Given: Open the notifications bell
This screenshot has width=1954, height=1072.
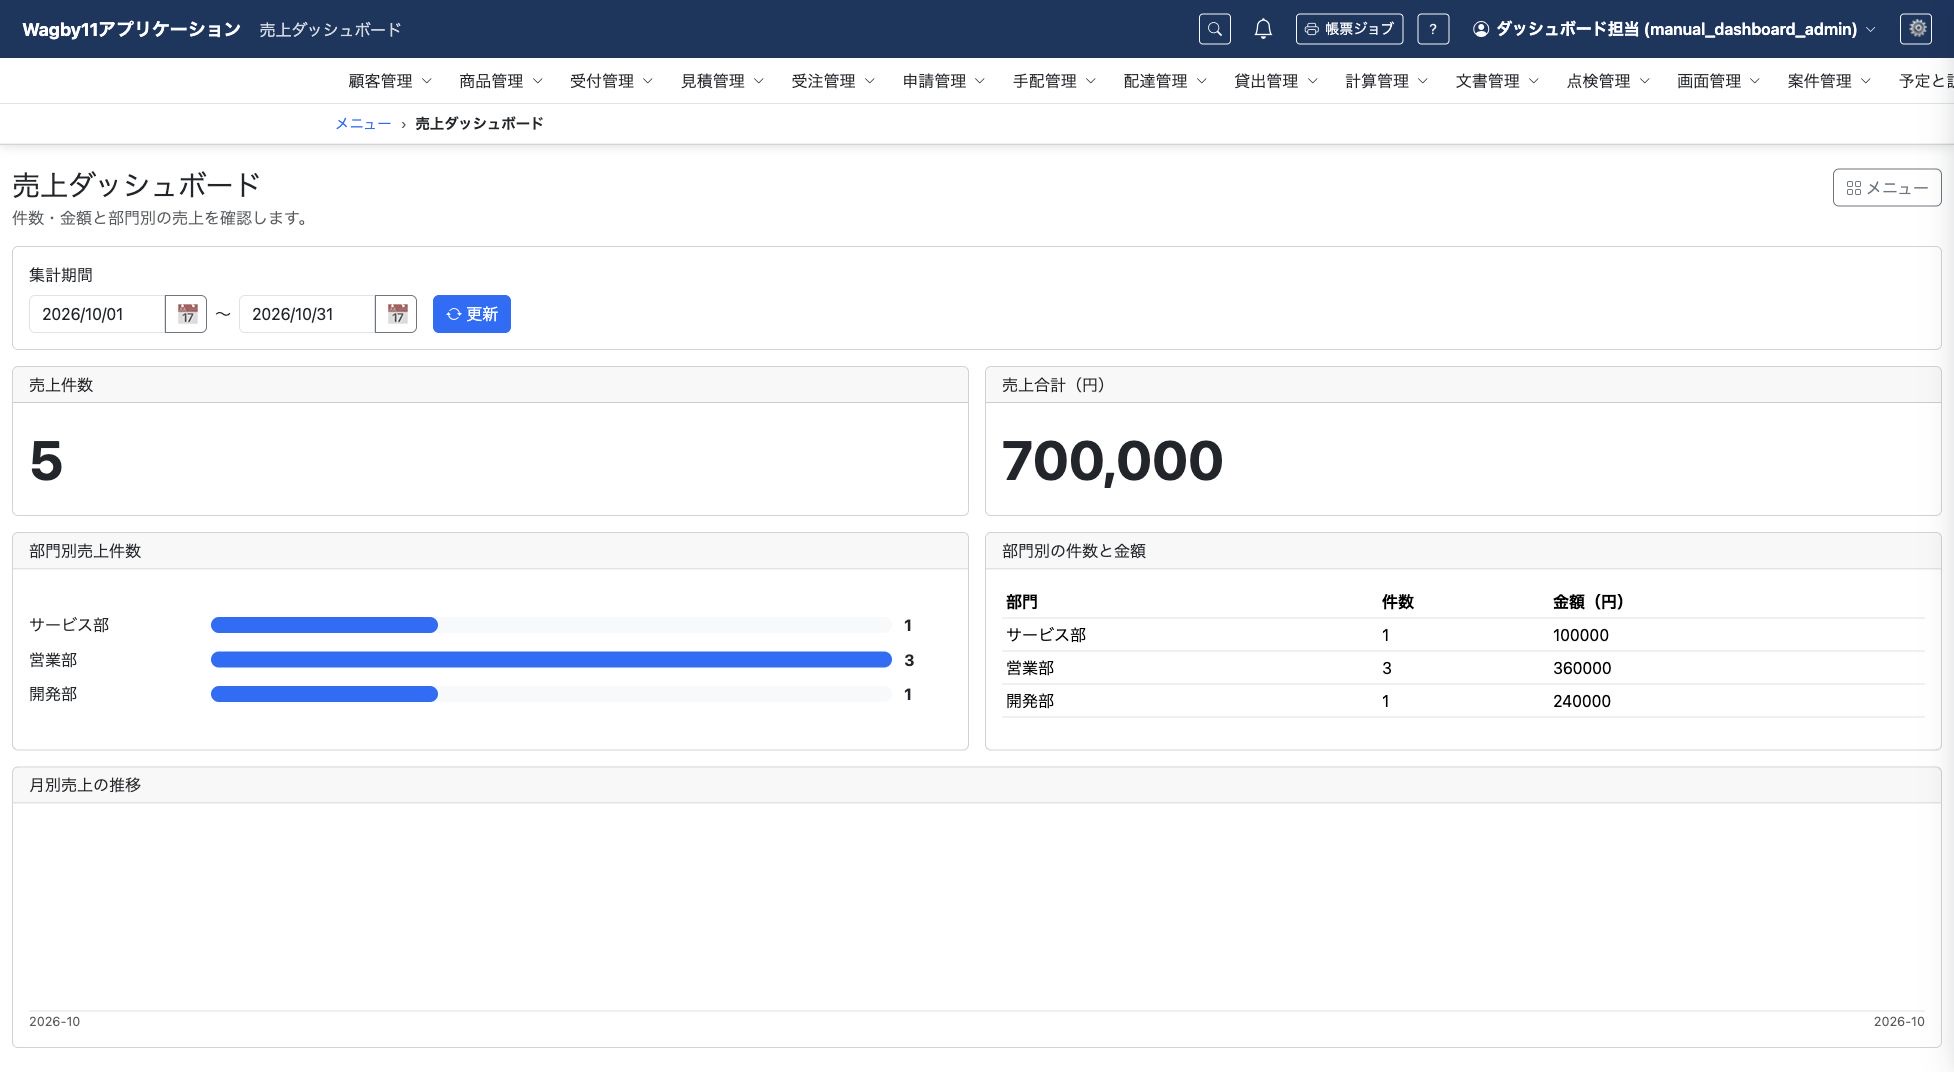Looking at the screenshot, I should (x=1263, y=29).
